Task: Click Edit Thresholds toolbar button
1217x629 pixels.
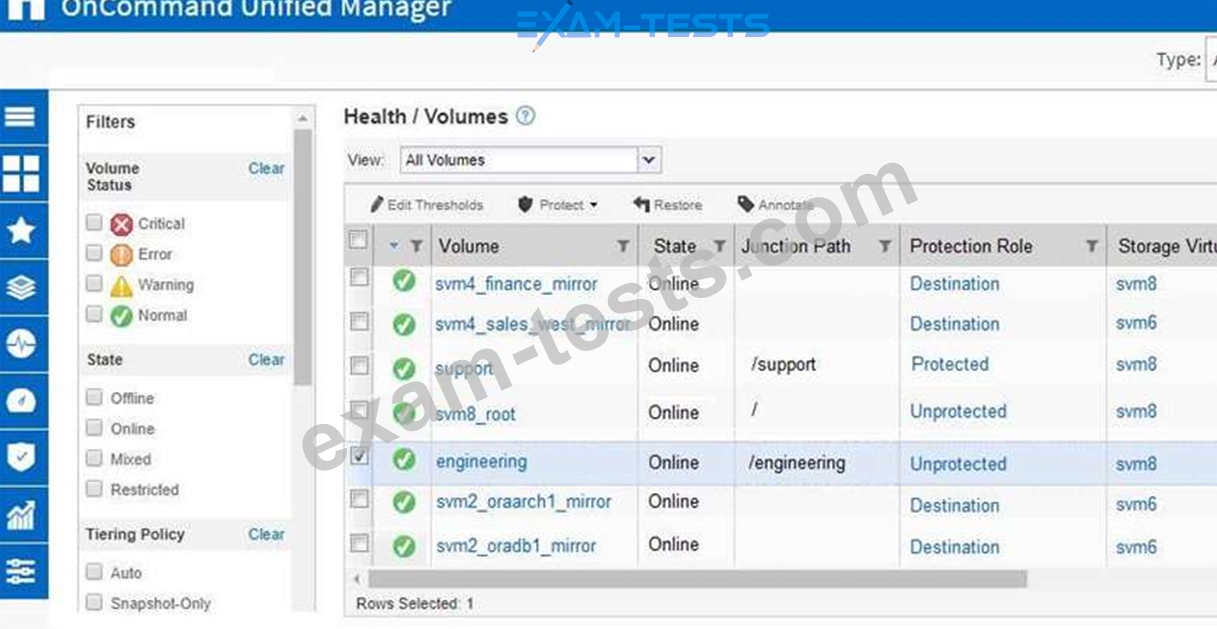Action: [426, 205]
